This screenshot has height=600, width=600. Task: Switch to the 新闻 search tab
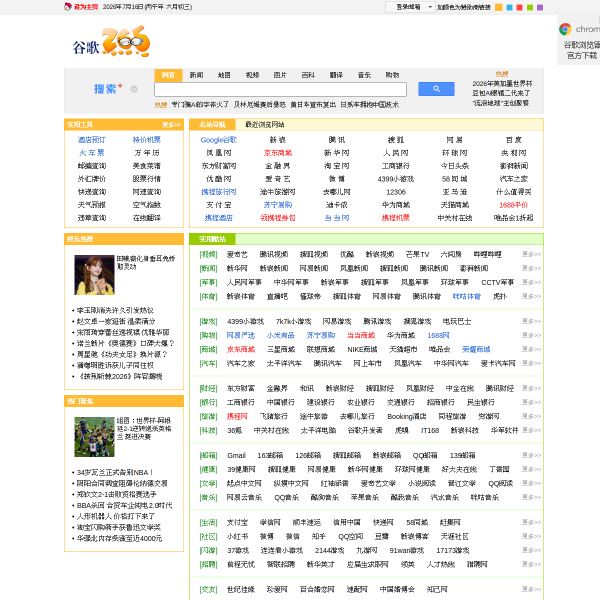(x=196, y=75)
